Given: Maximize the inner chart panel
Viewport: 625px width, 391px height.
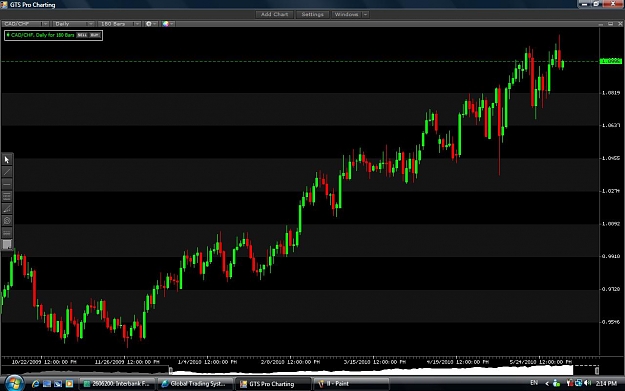Looking at the screenshot, I should 610,24.
